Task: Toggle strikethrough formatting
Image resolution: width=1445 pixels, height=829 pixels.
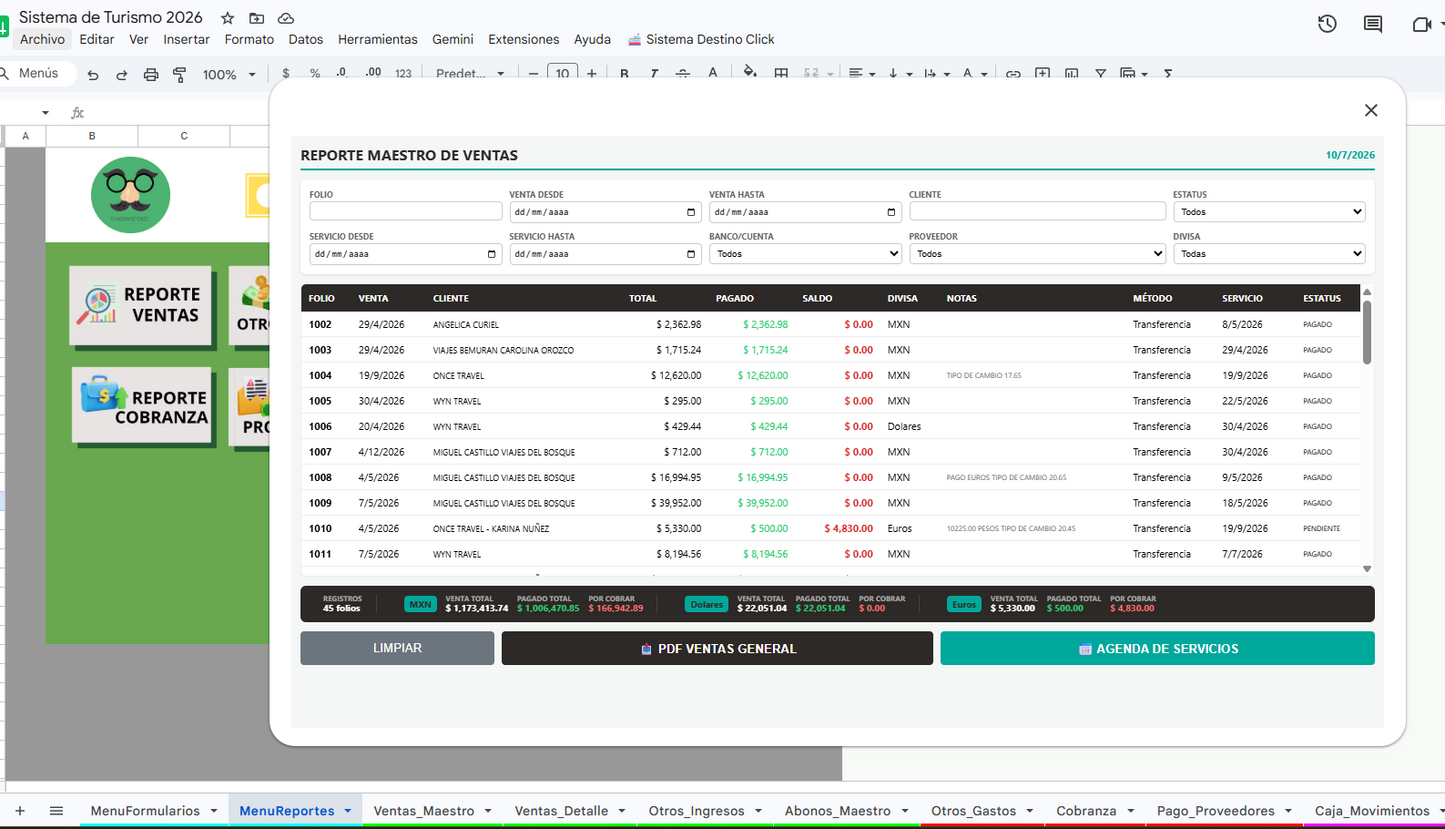Action: click(x=683, y=73)
